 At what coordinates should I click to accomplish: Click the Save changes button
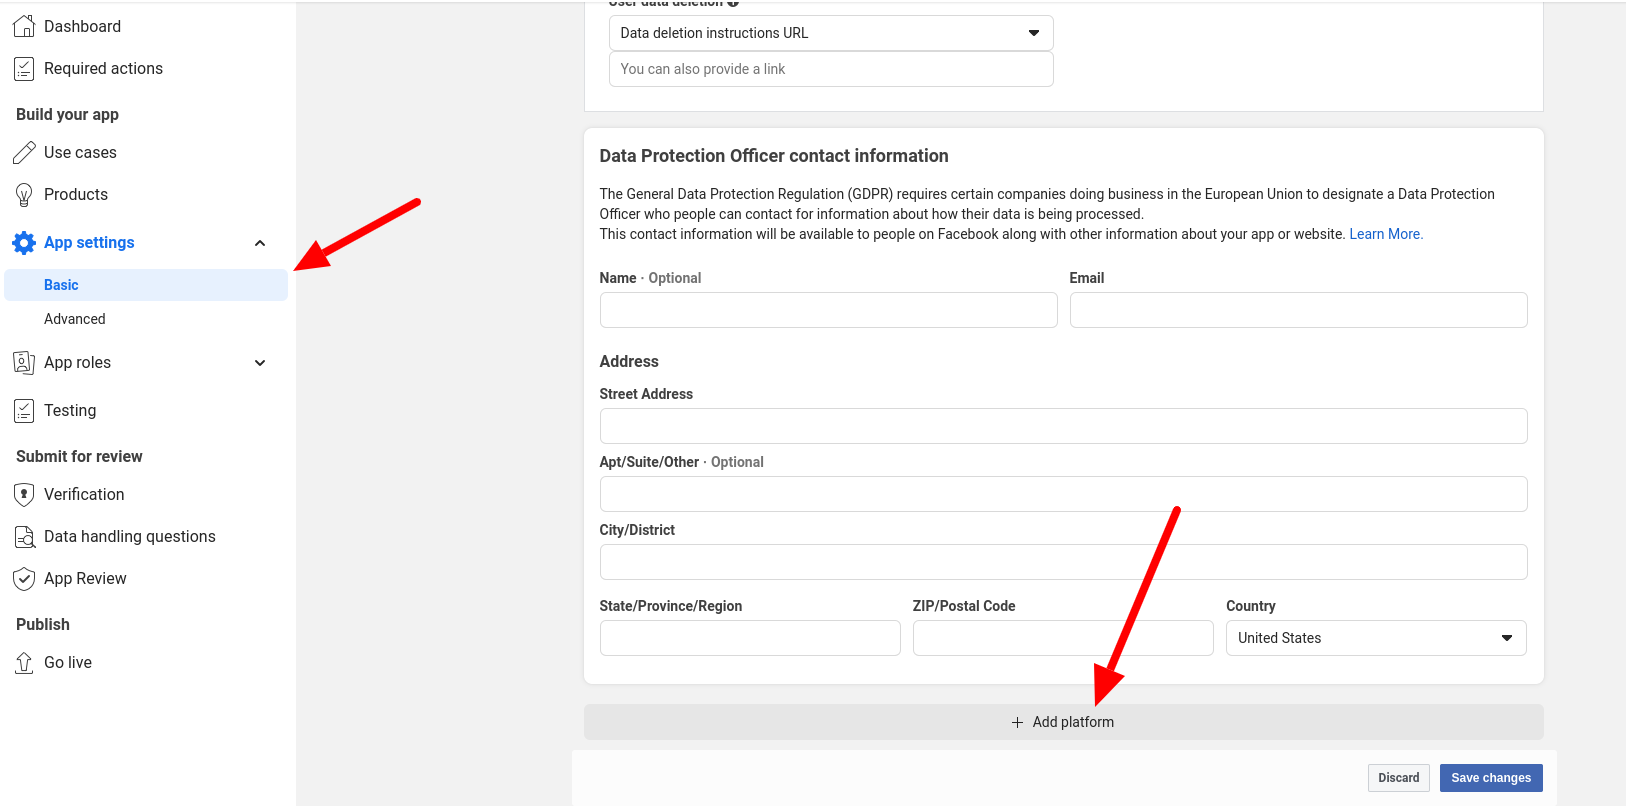(1491, 778)
